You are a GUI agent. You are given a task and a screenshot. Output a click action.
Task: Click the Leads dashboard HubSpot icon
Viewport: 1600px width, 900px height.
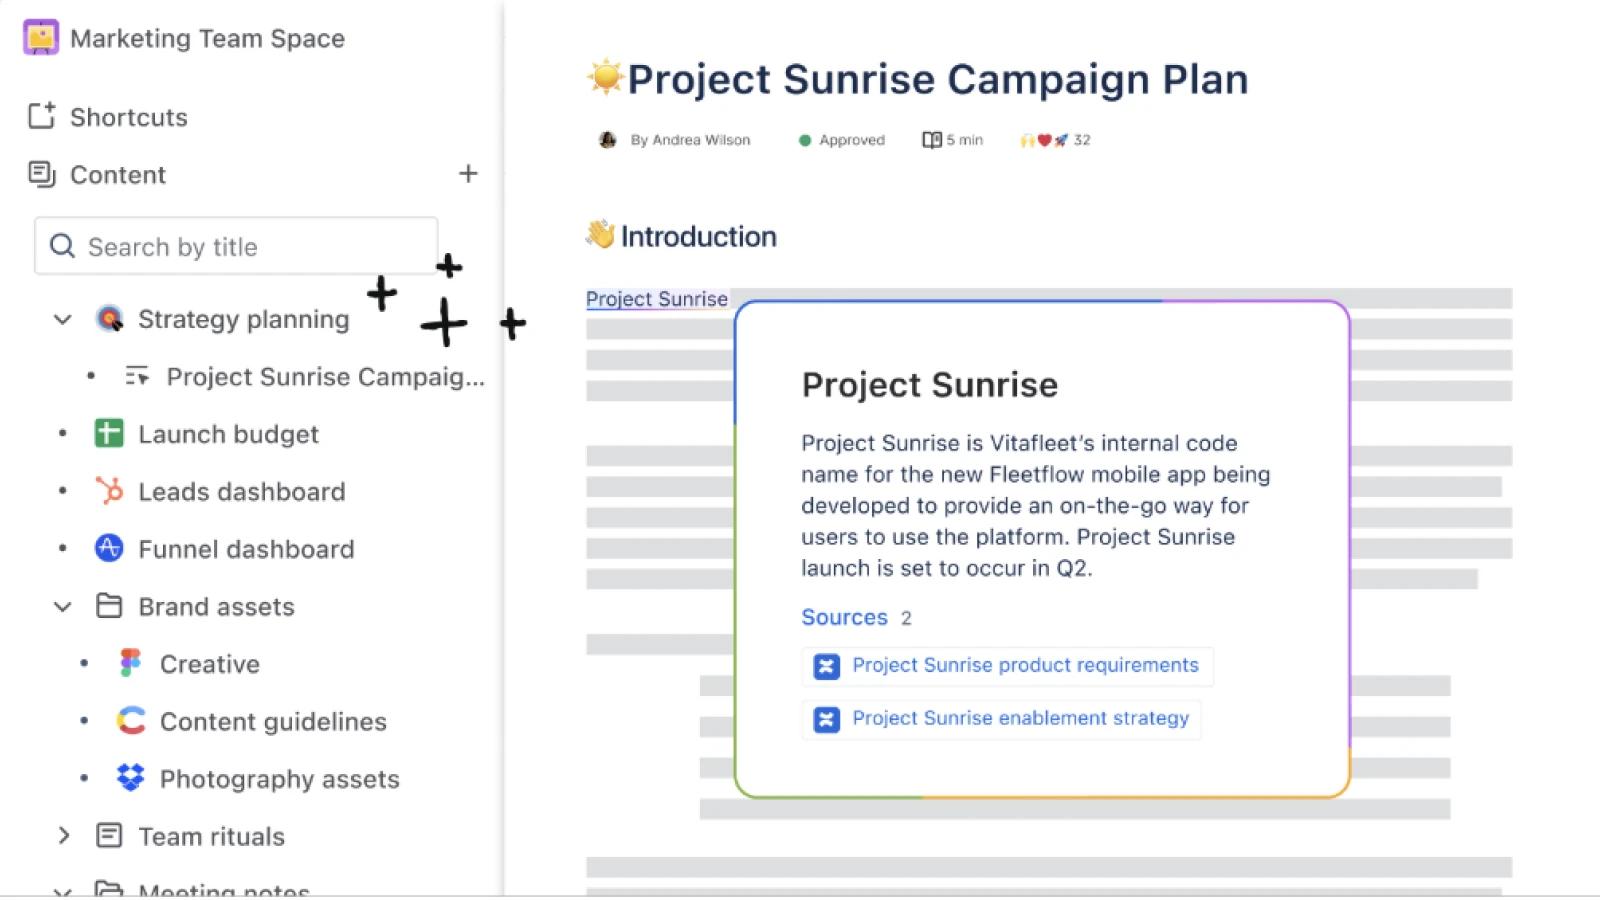point(109,491)
